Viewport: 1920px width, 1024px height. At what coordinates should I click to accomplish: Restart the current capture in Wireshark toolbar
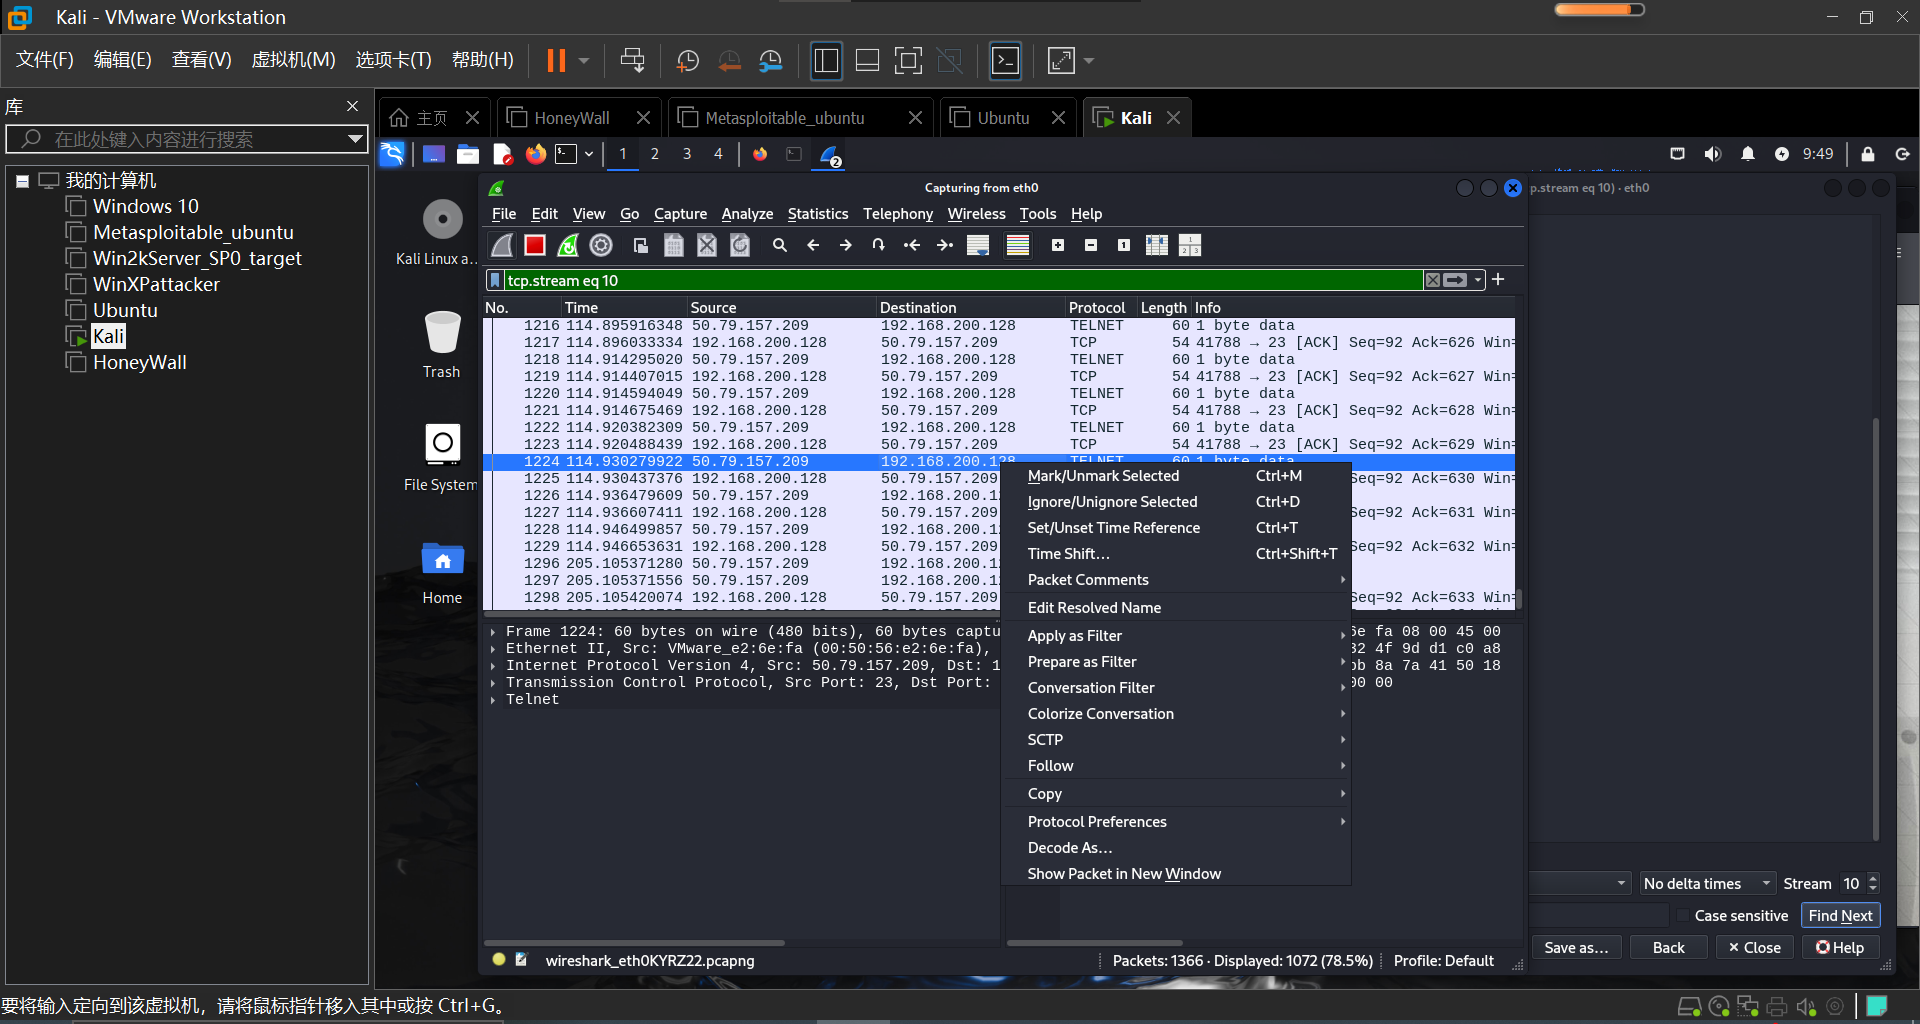click(568, 245)
